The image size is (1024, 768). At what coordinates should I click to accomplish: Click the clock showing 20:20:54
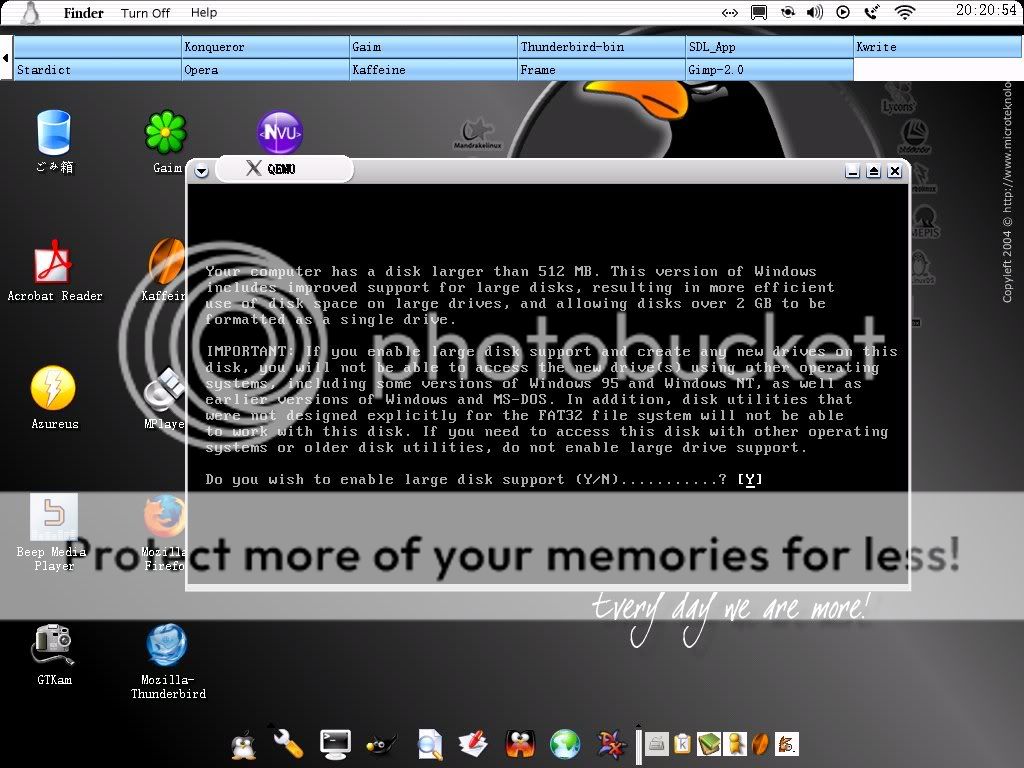click(x=986, y=10)
